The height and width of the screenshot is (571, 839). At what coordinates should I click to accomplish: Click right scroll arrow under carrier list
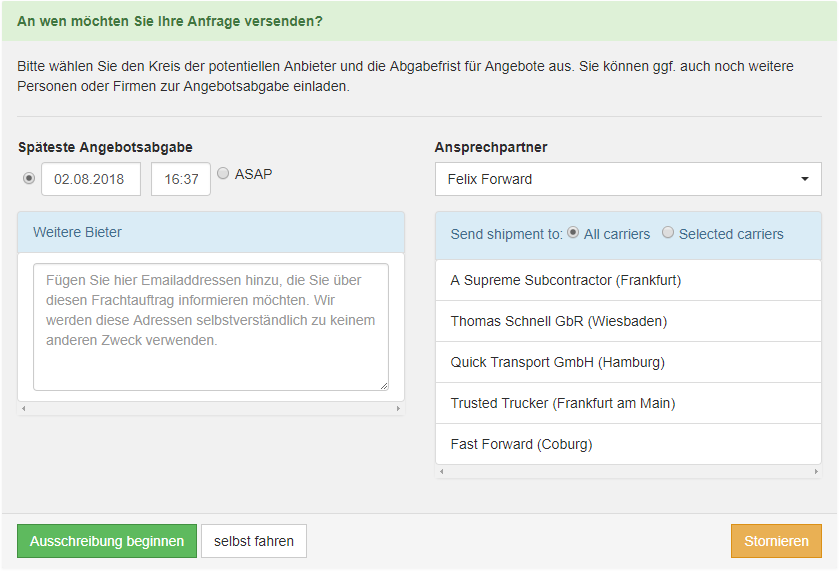pos(816,471)
